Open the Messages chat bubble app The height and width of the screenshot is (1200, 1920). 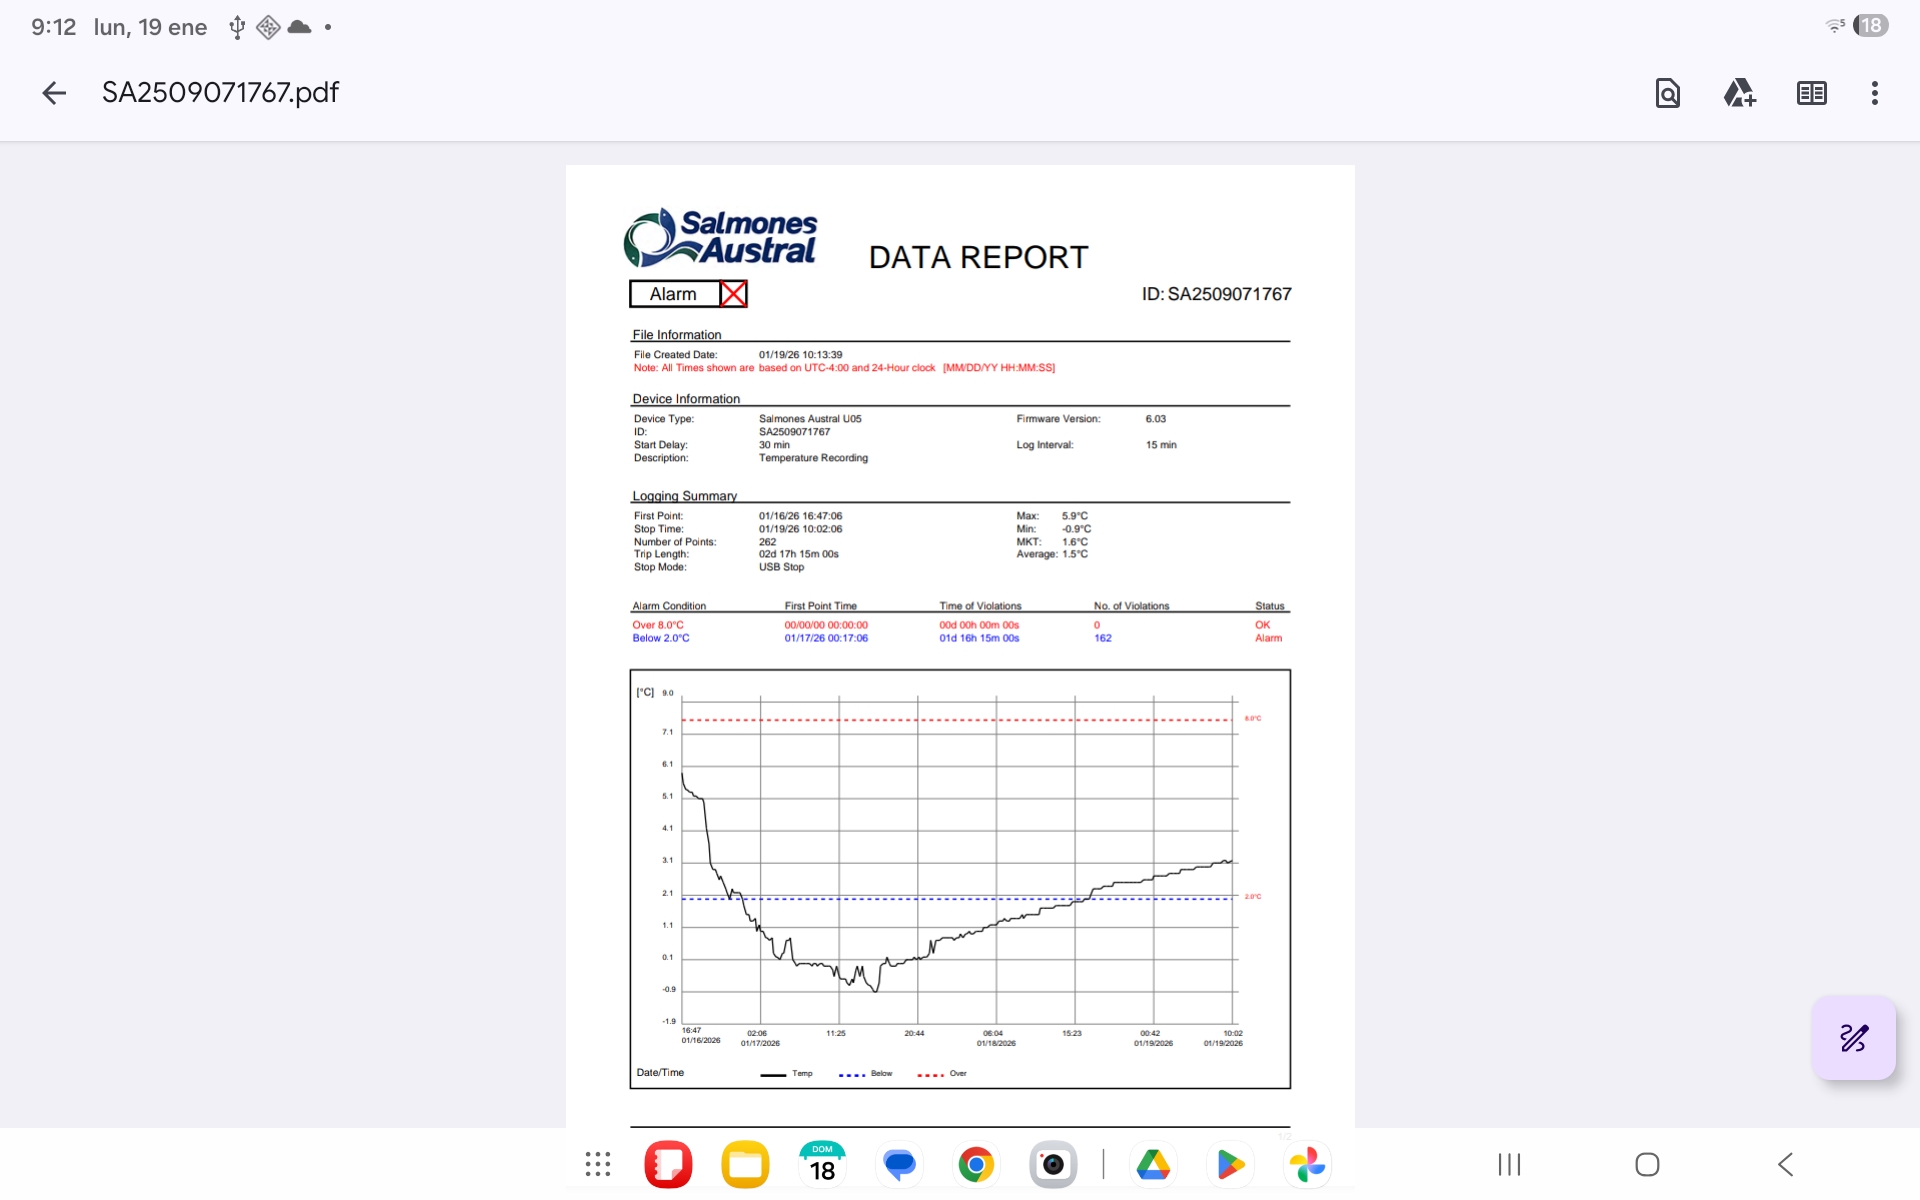pos(899,1164)
